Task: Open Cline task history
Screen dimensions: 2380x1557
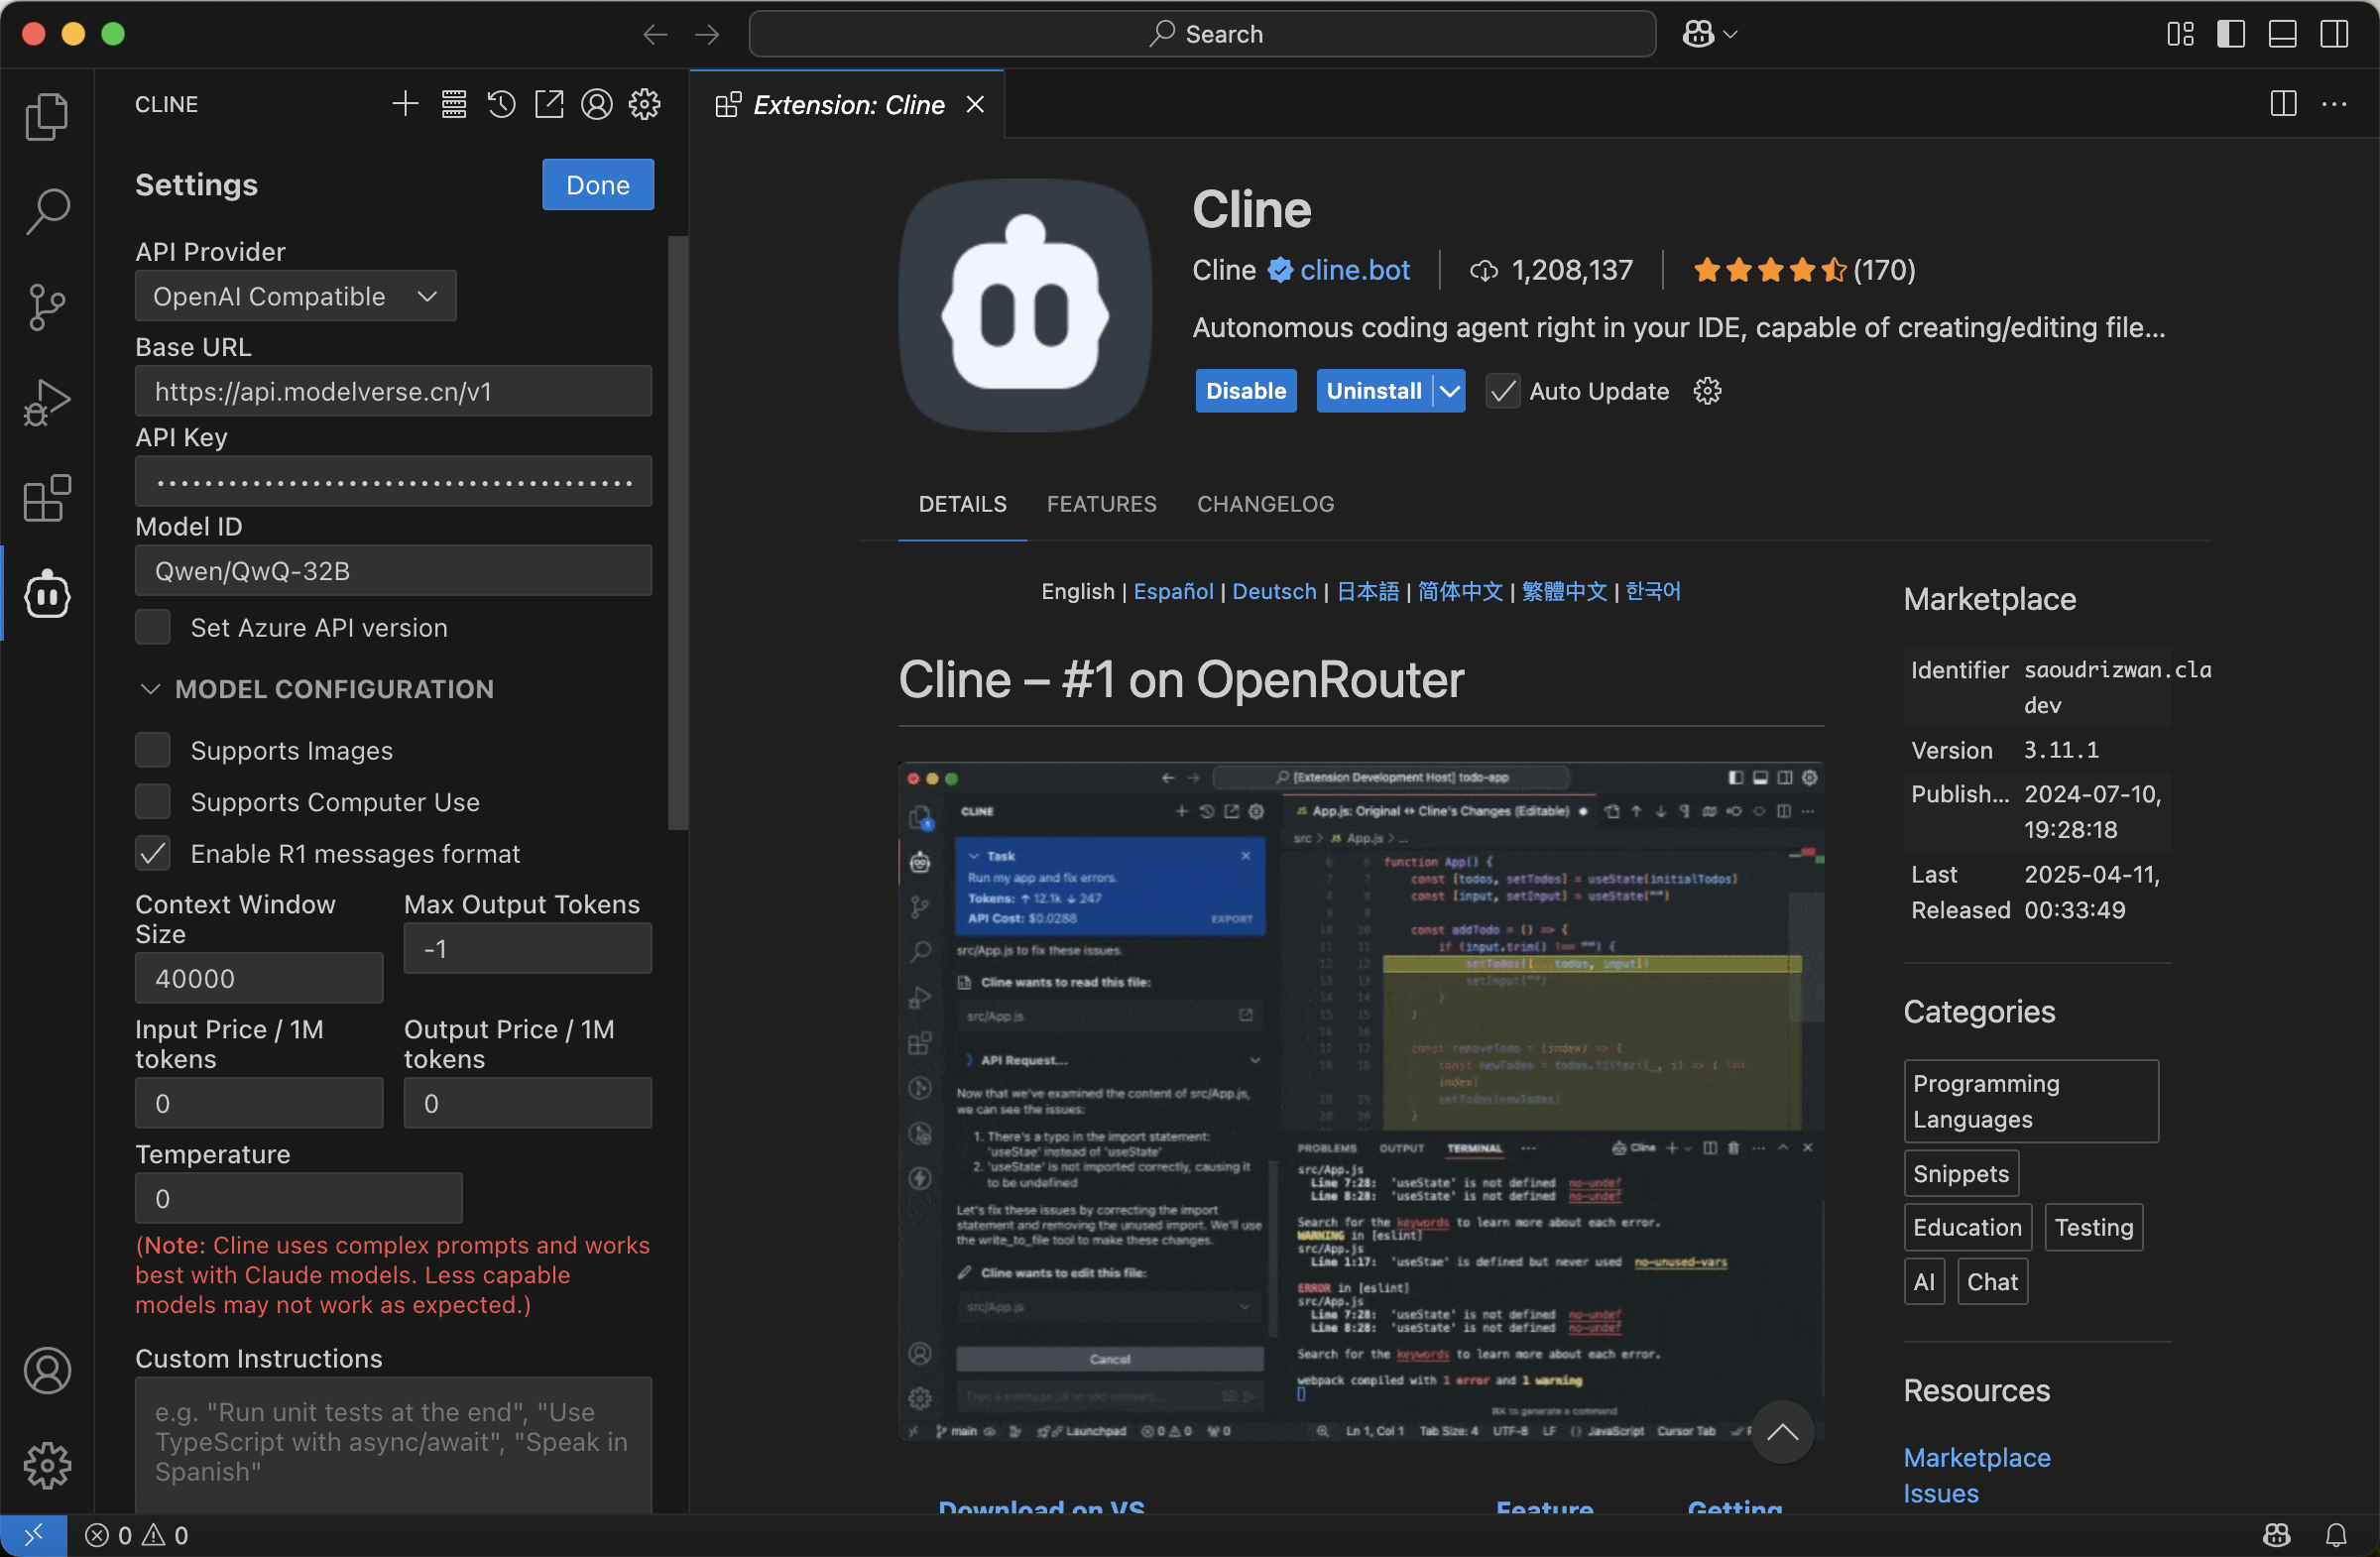Action: (502, 104)
